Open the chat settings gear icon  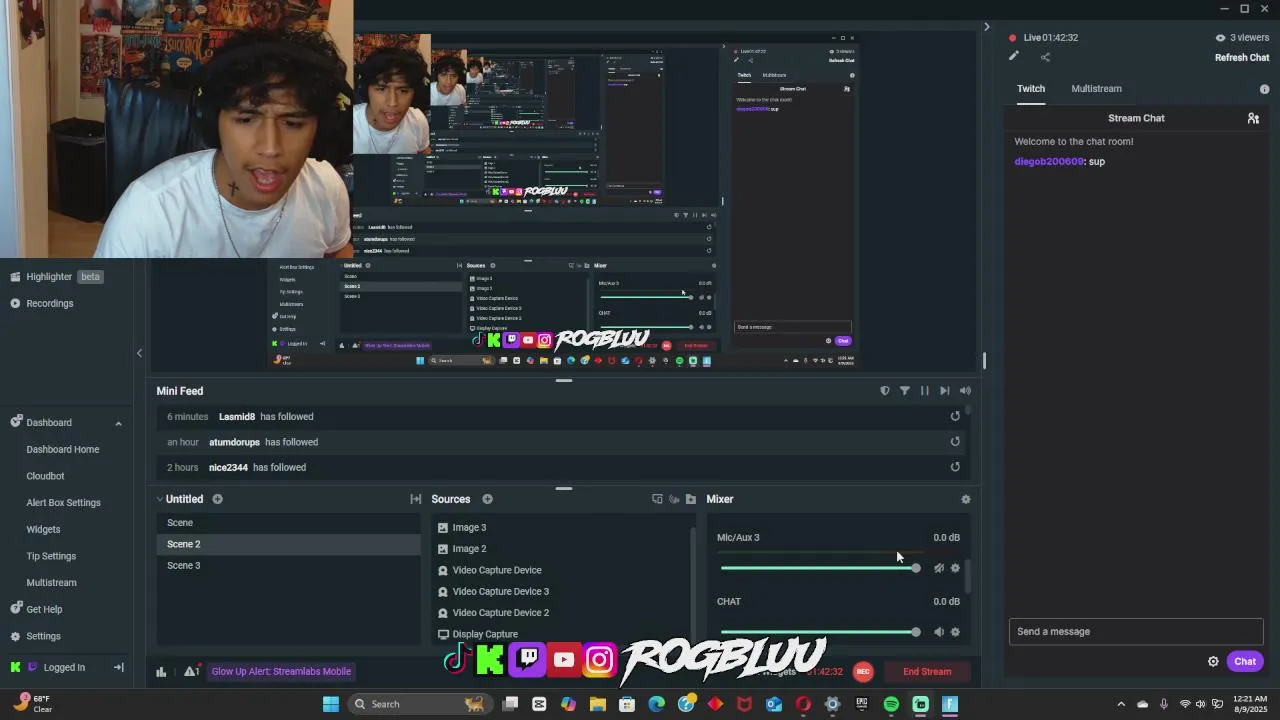tap(1213, 661)
